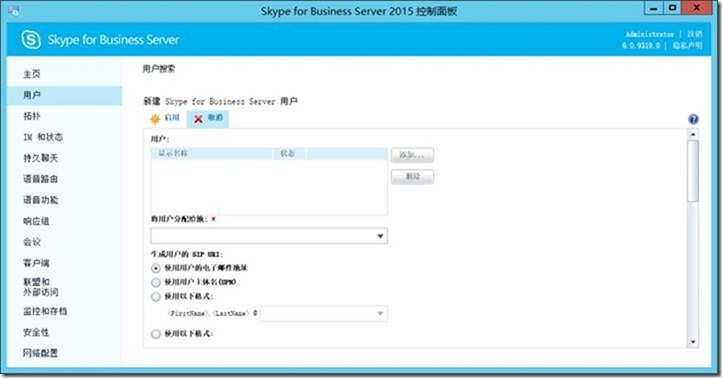Open IM 和状态 section

(43, 137)
